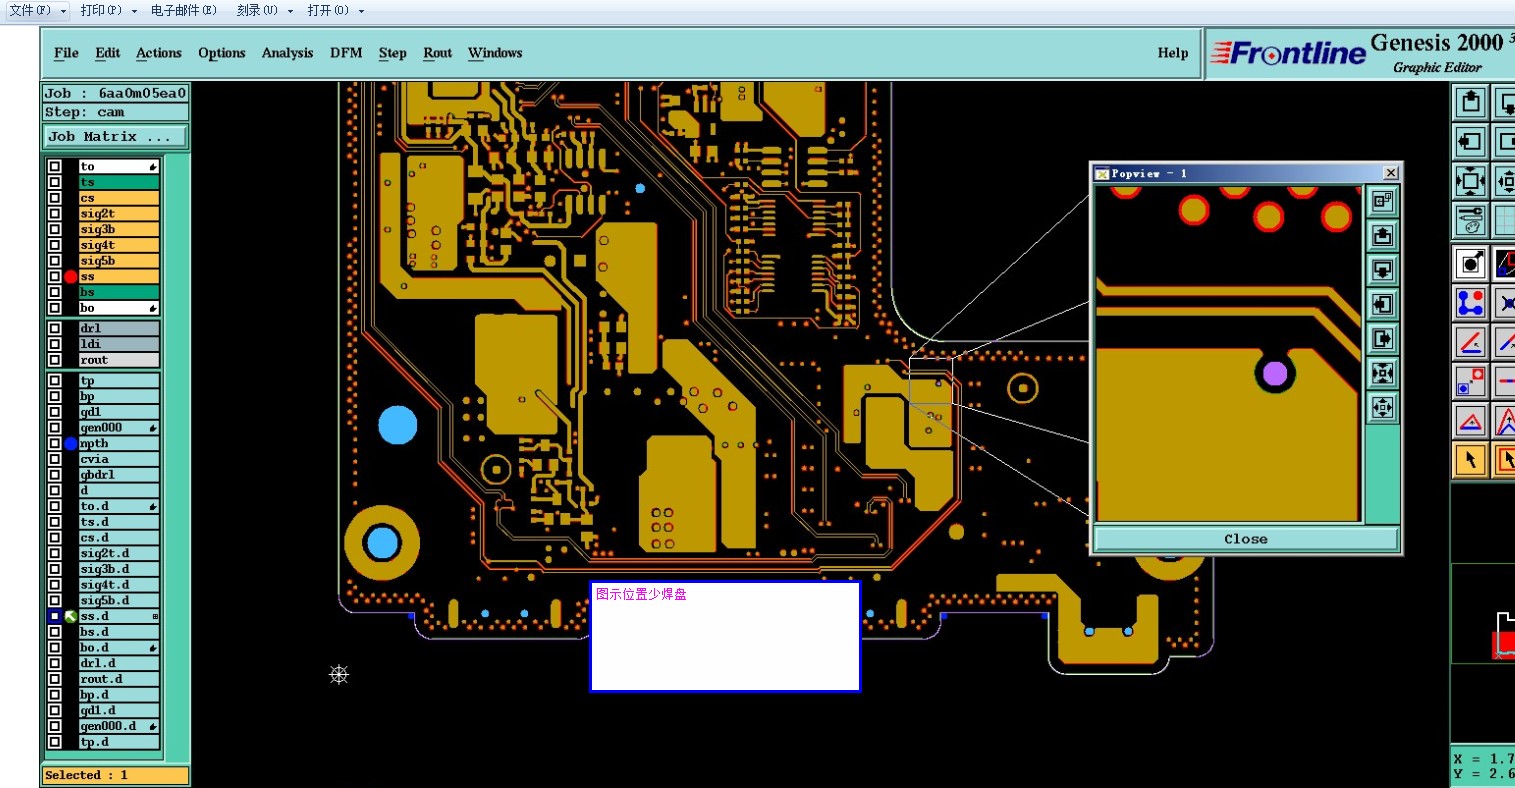Toggle checkbox for the sig3b layer
1515x788 pixels.
(55, 229)
